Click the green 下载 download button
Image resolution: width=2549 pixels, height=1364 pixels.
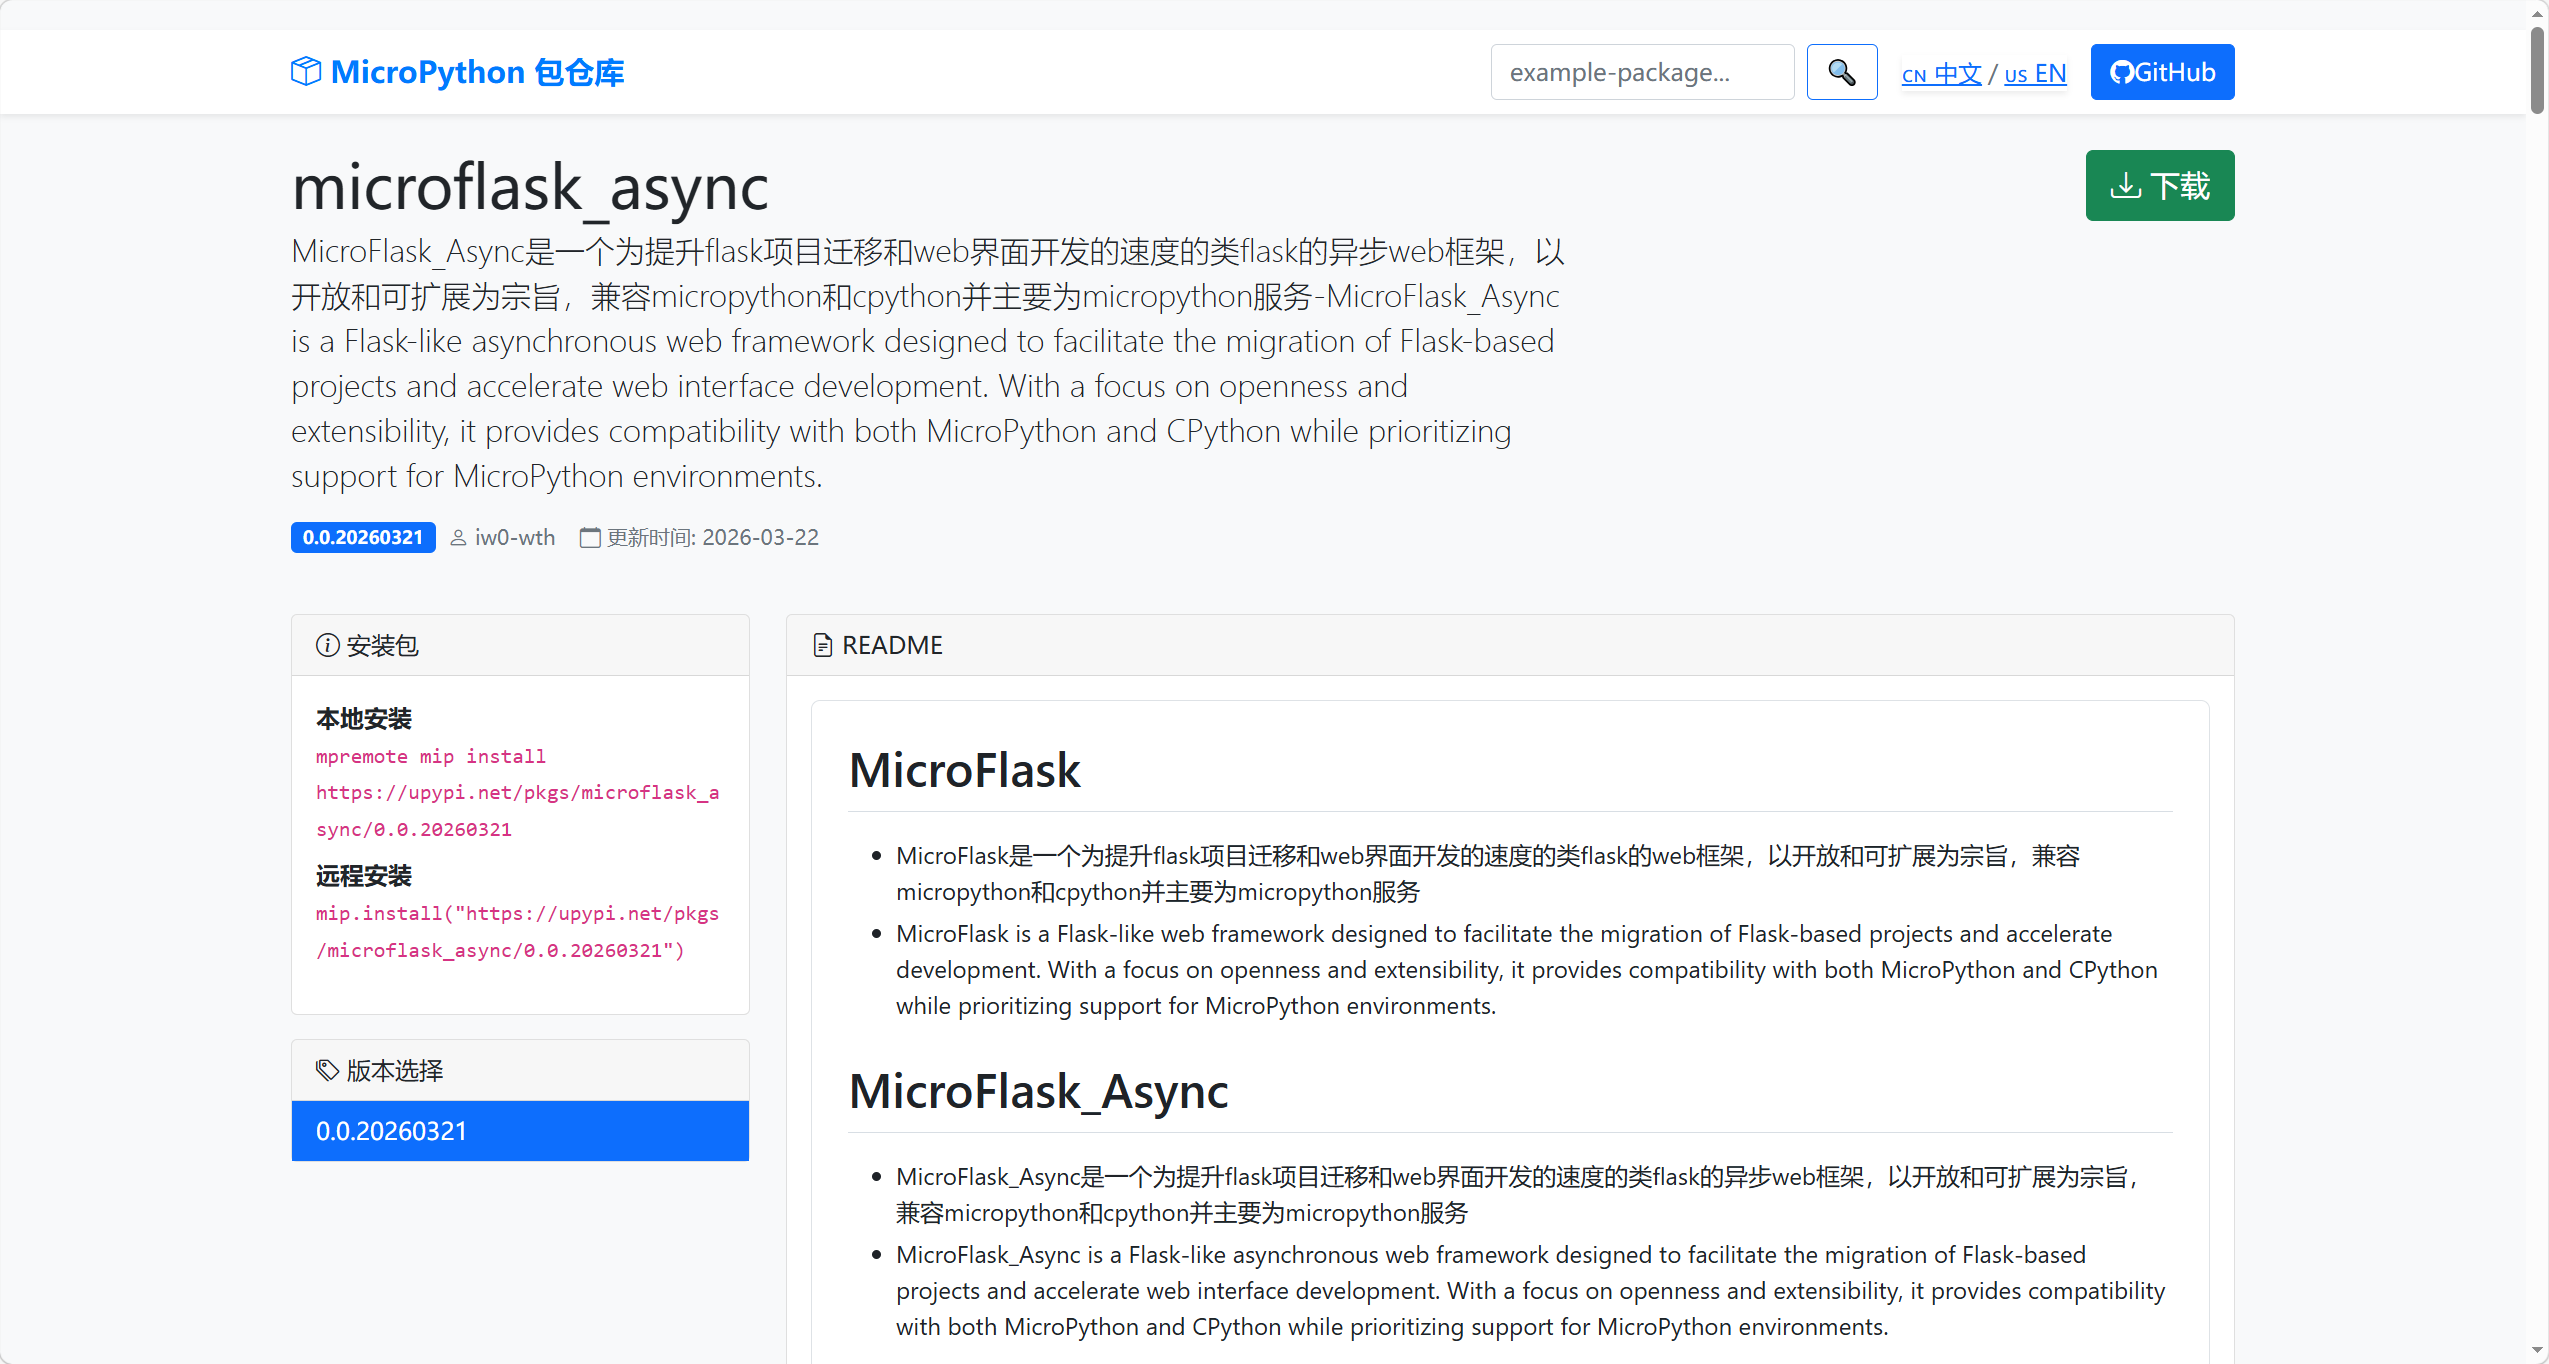click(x=2160, y=186)
